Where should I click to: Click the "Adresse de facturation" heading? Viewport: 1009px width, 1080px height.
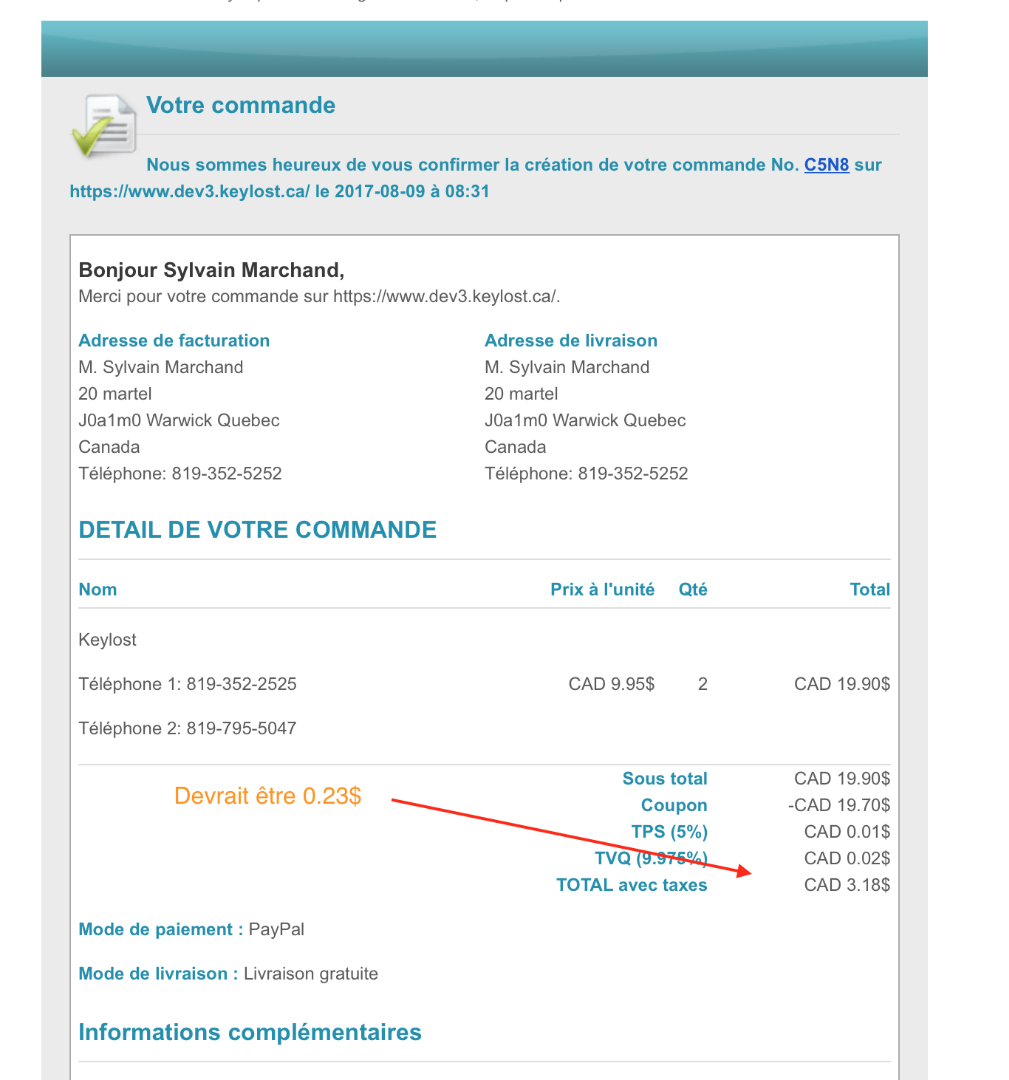(x=174, y=341)
